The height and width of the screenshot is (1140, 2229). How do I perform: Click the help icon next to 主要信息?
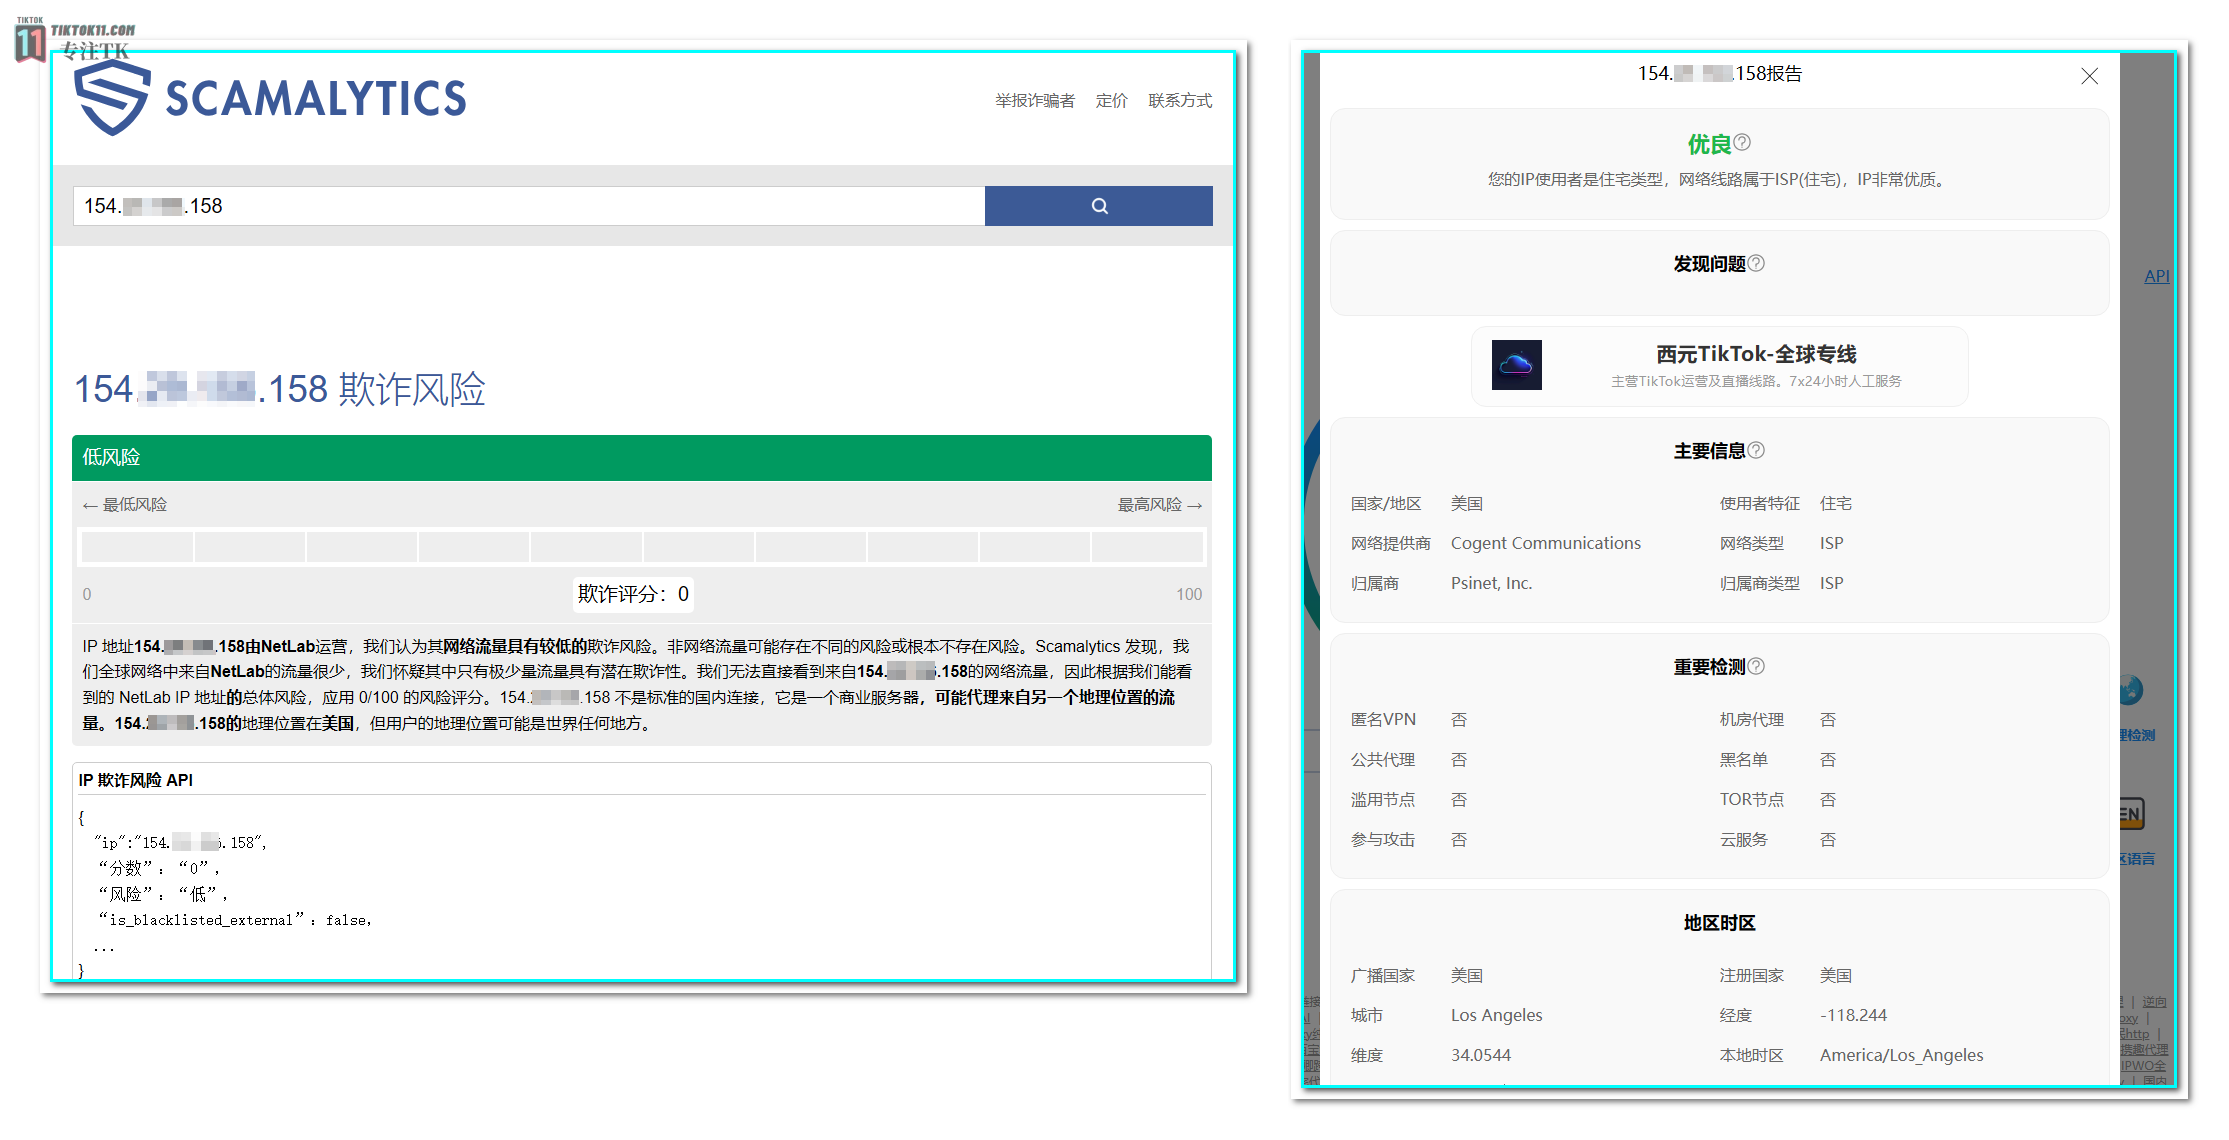pyautogui.click(x=1756, y=450)
